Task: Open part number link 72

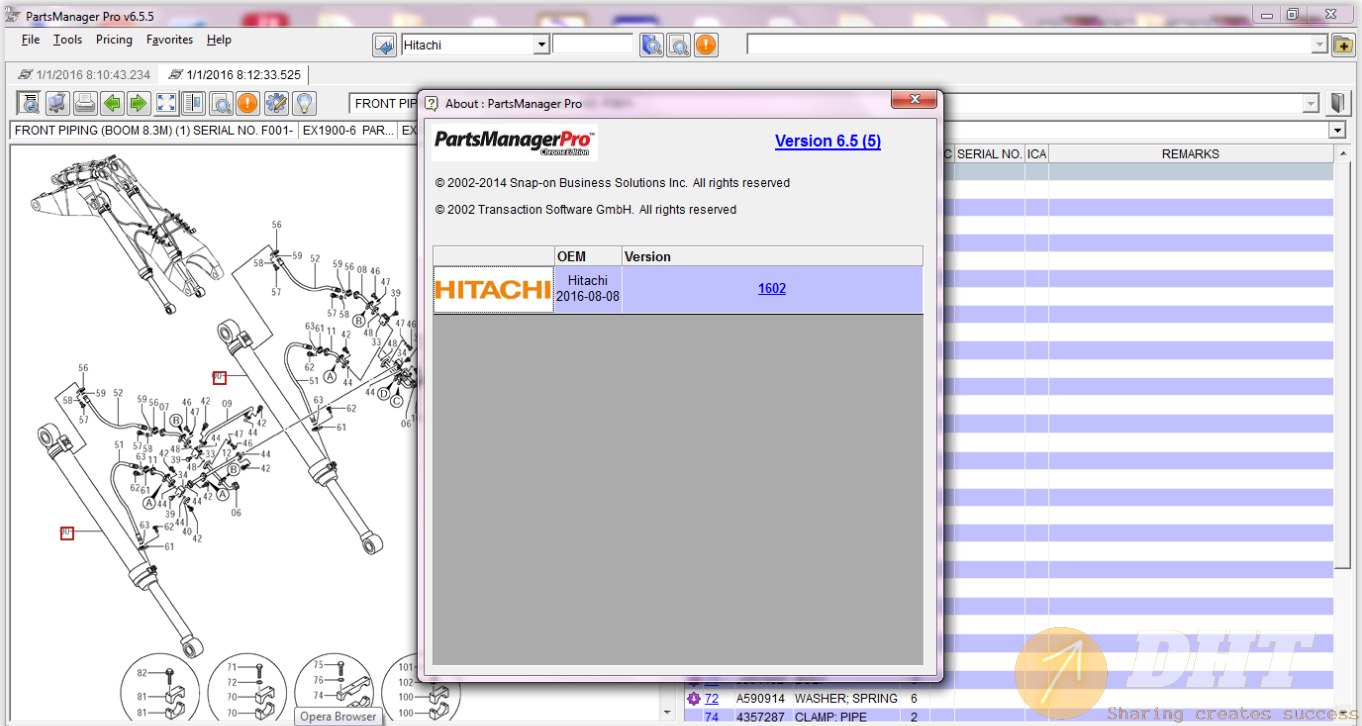Action: point(711,699)
